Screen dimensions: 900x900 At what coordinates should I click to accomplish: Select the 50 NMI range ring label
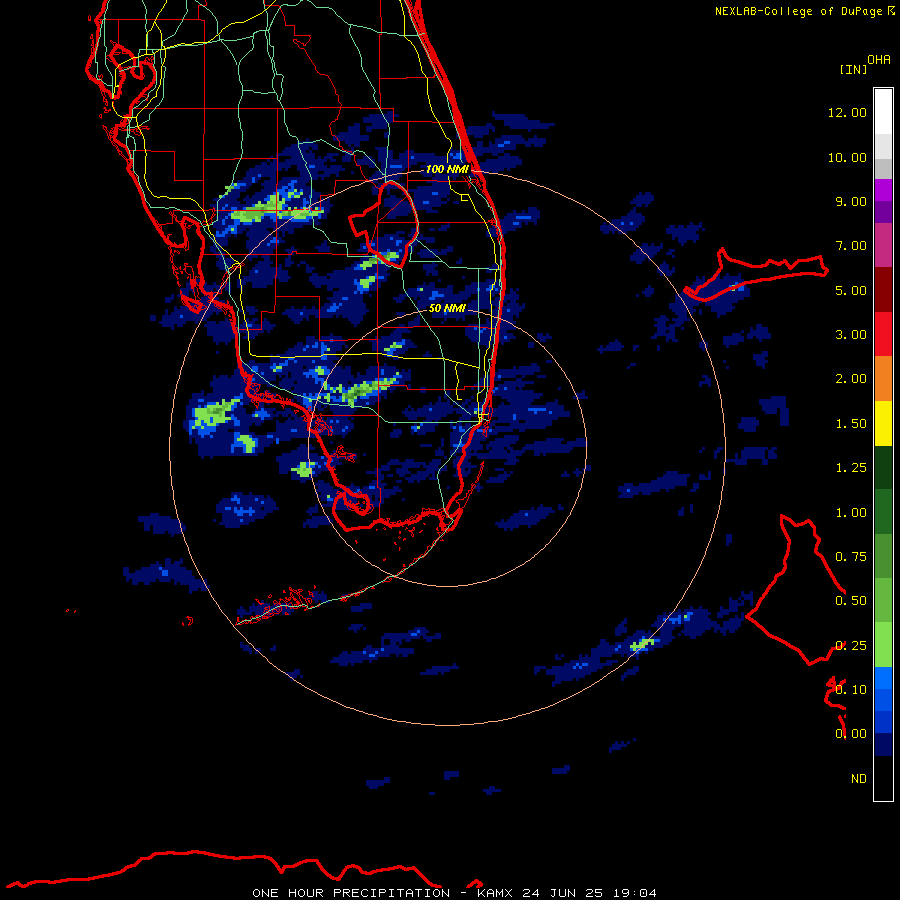(x=447, y=308)
